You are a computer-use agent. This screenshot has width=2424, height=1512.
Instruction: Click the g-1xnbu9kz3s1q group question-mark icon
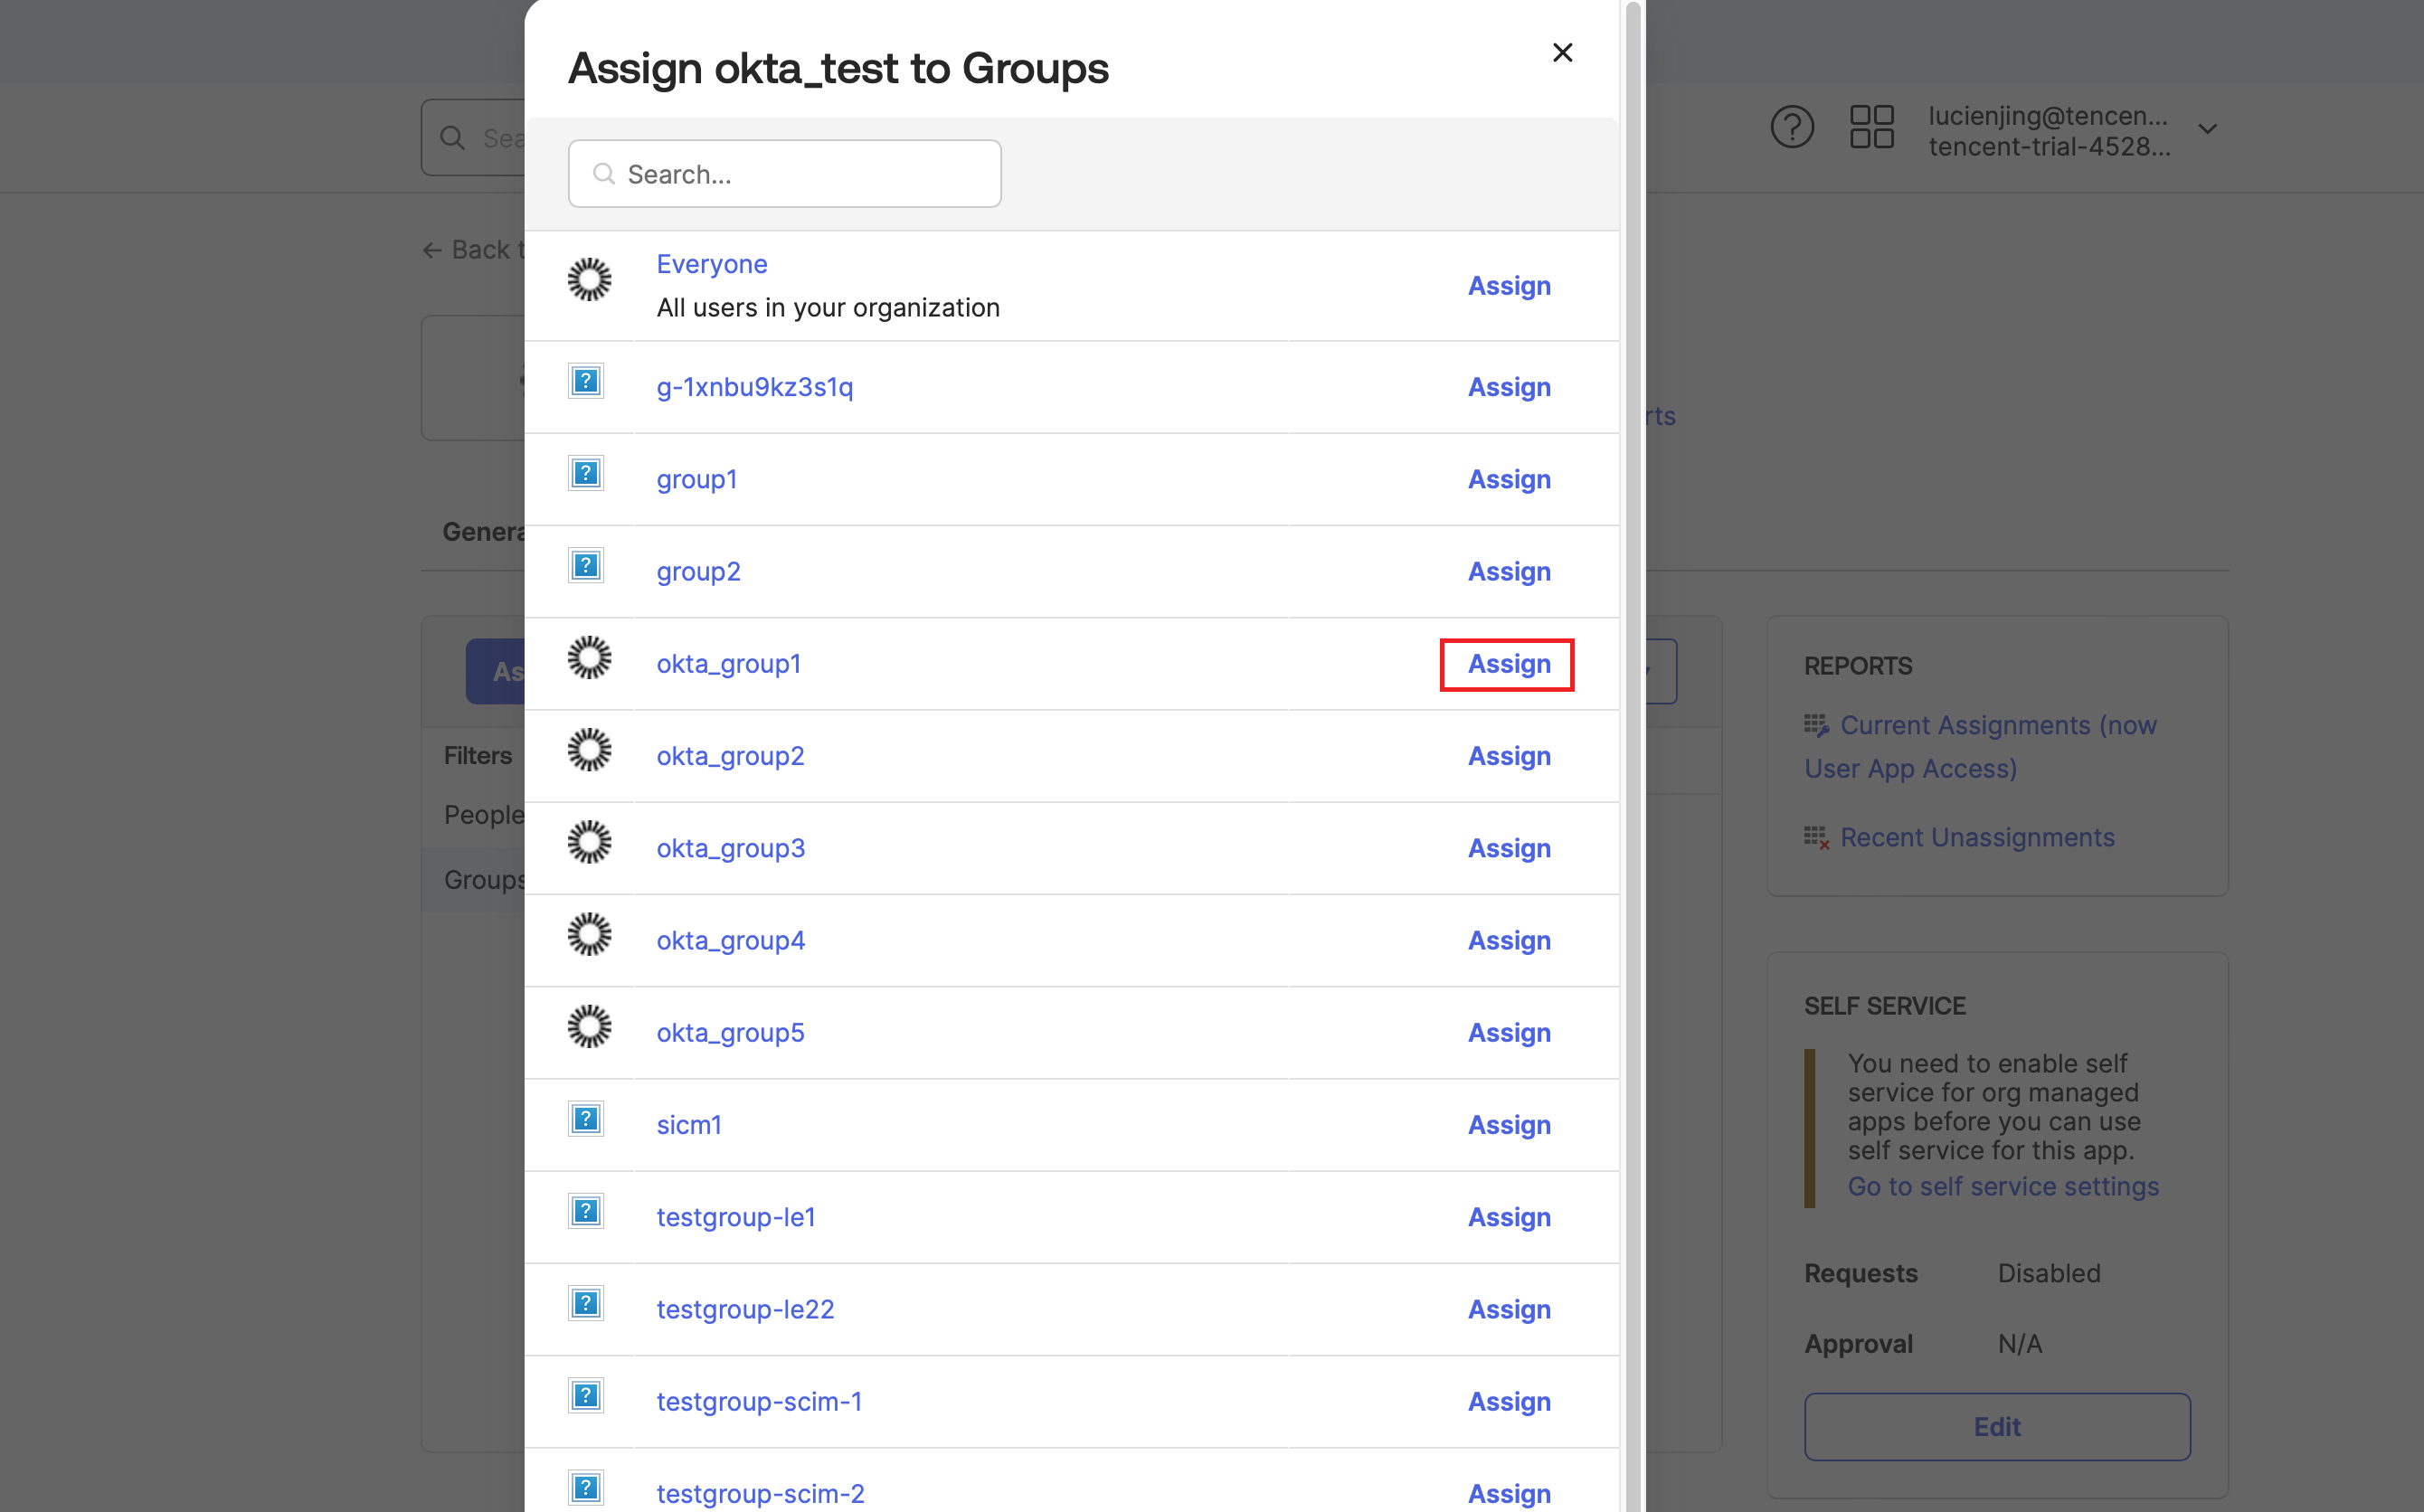[x=586, y=381]
